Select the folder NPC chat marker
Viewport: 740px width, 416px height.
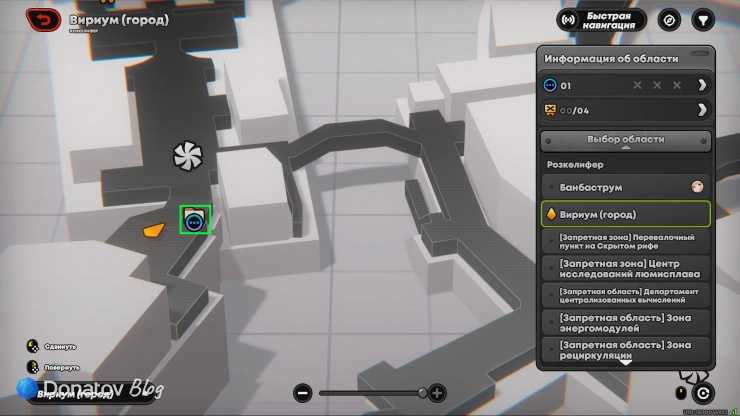coord(194,219)
